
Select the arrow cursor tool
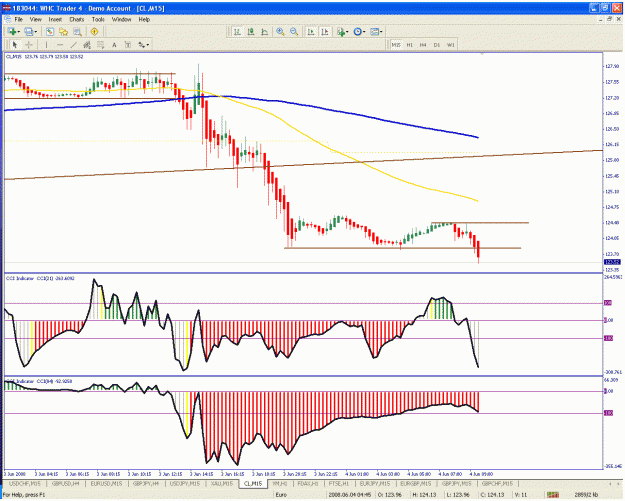[15, 45]
